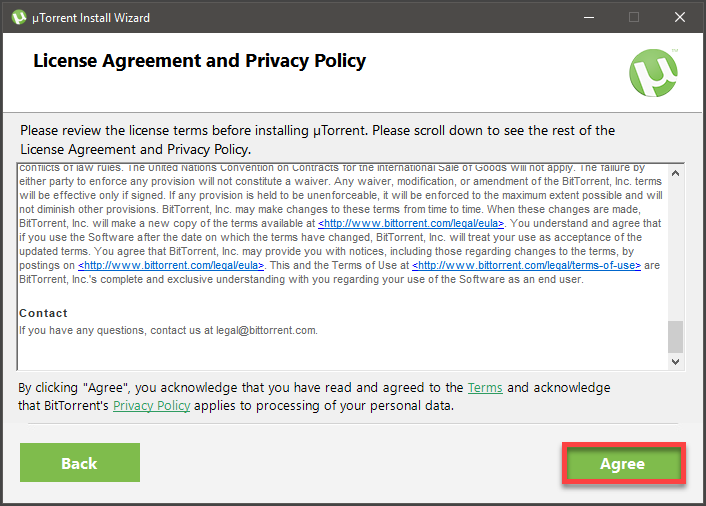Open the eula link after "postings on"
706x506 pixels.
(x=171, y=265)
